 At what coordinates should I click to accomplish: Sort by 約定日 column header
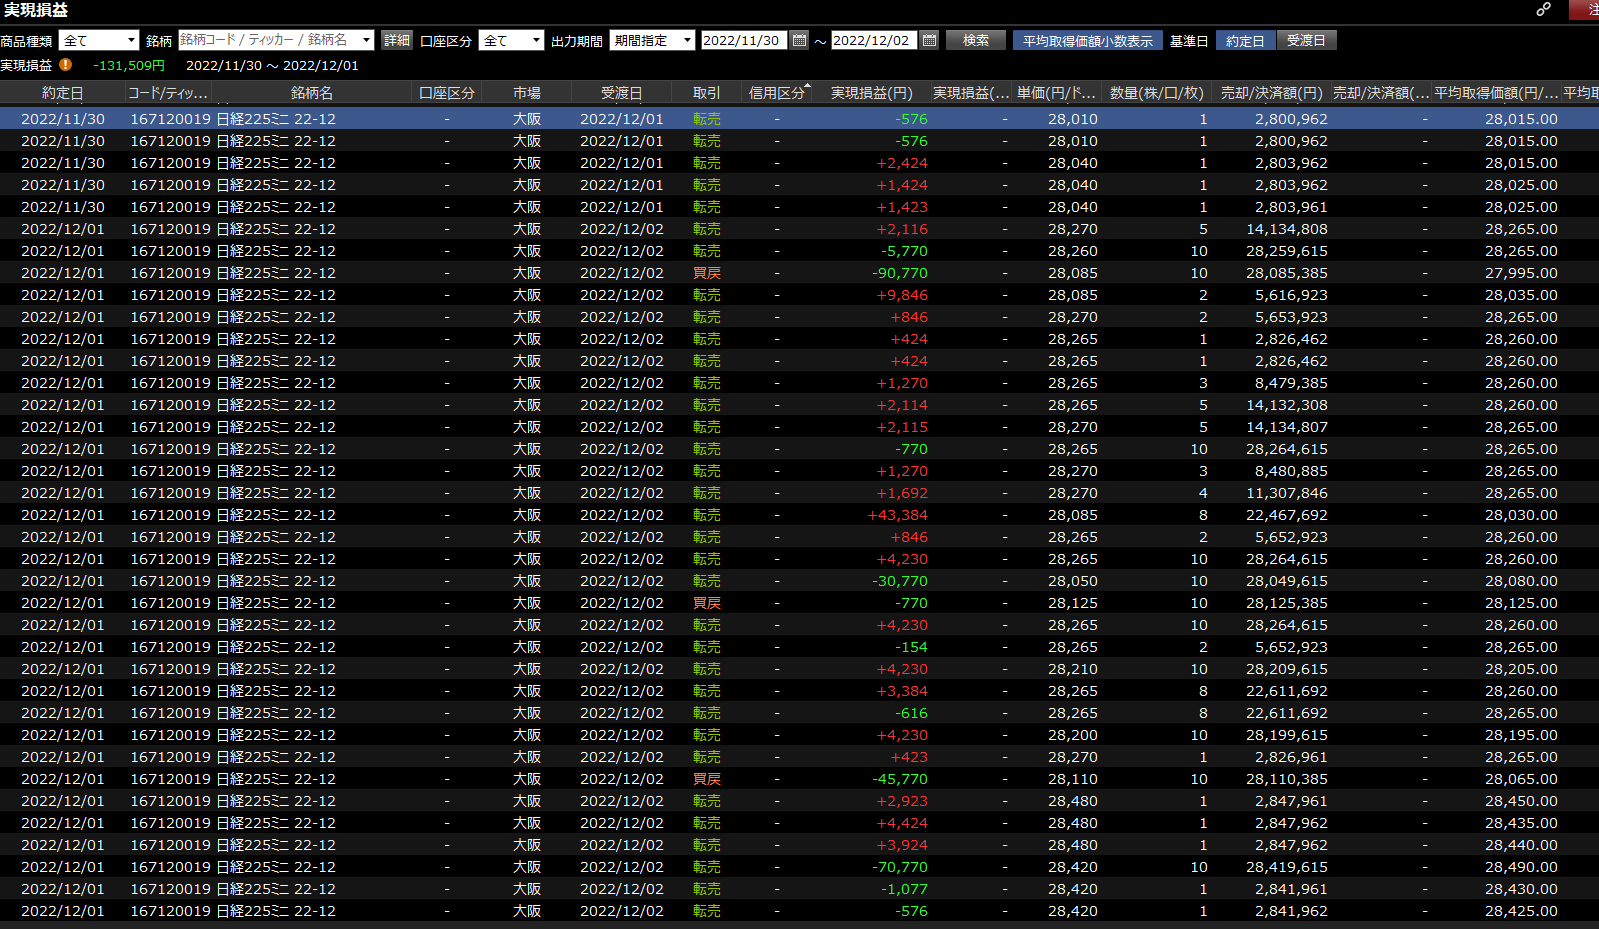tap(62, 92)
